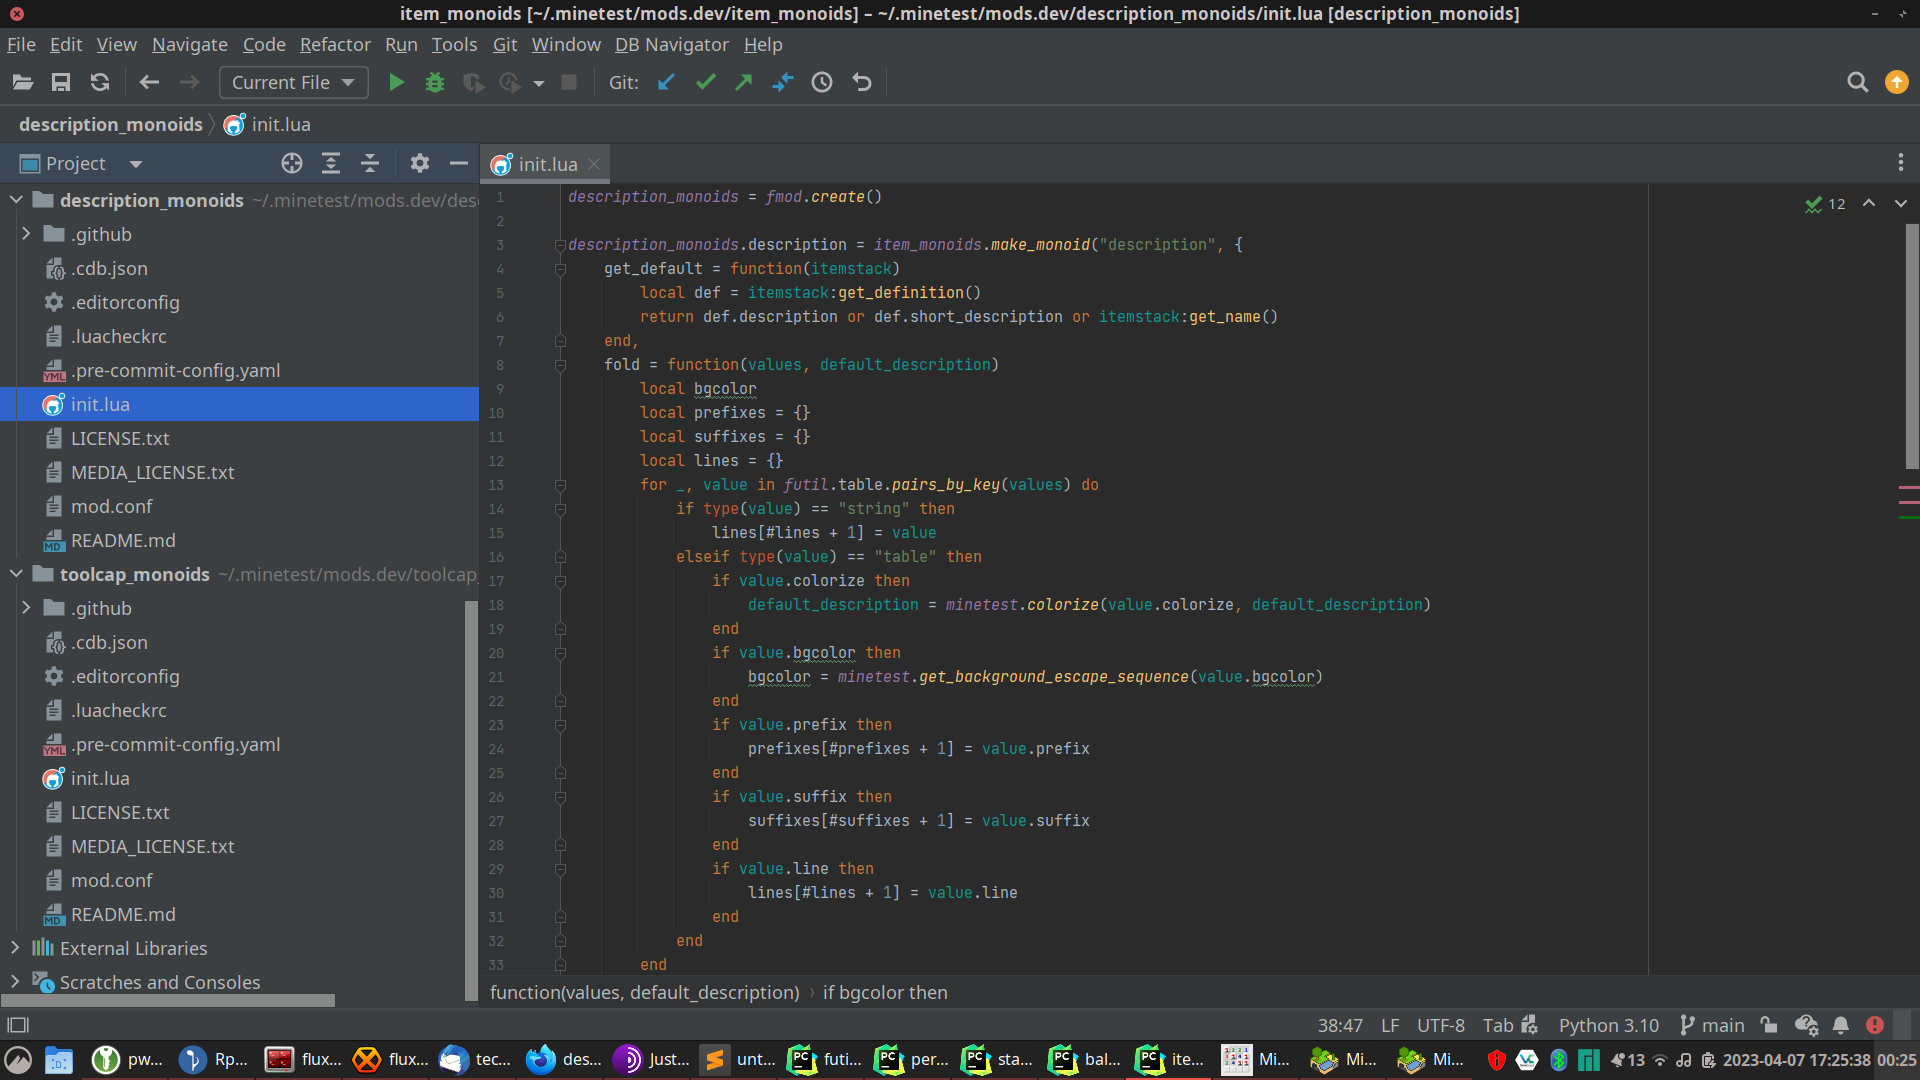Click Git Update Project arrow
Screen dimensions: 1920x1080
(x=666, y=83)
